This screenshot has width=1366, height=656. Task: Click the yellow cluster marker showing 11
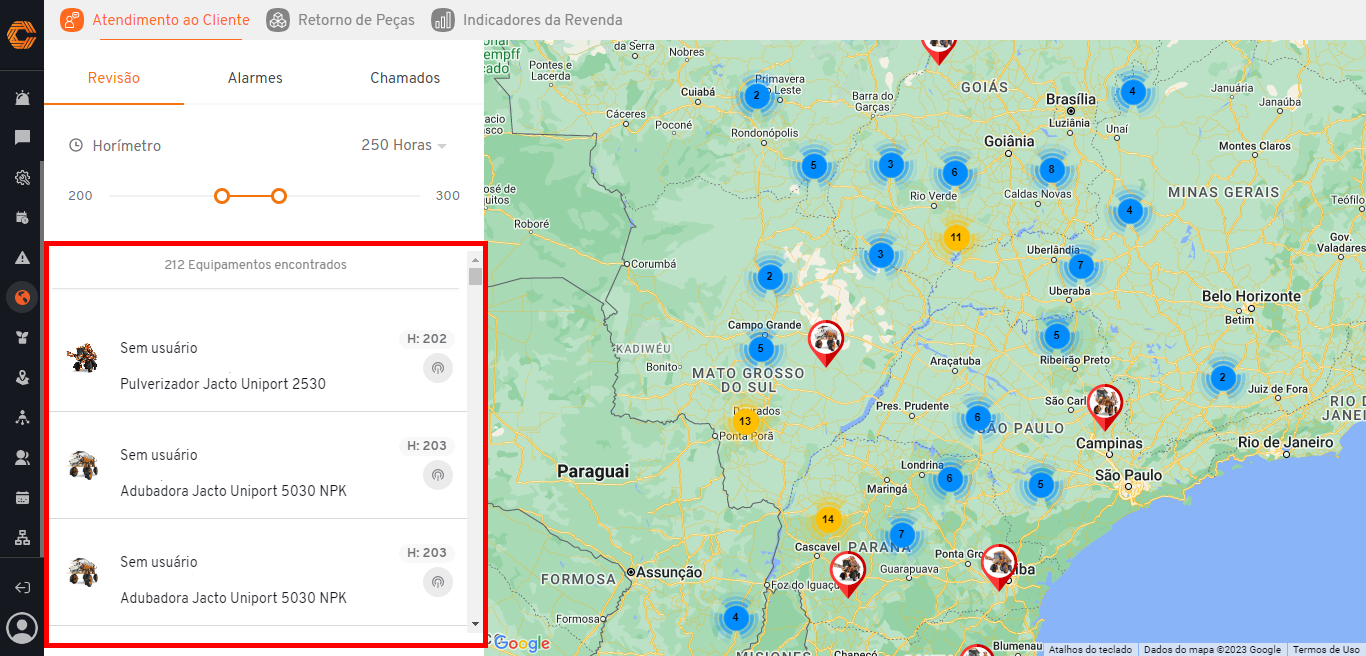tap(956, 237)
